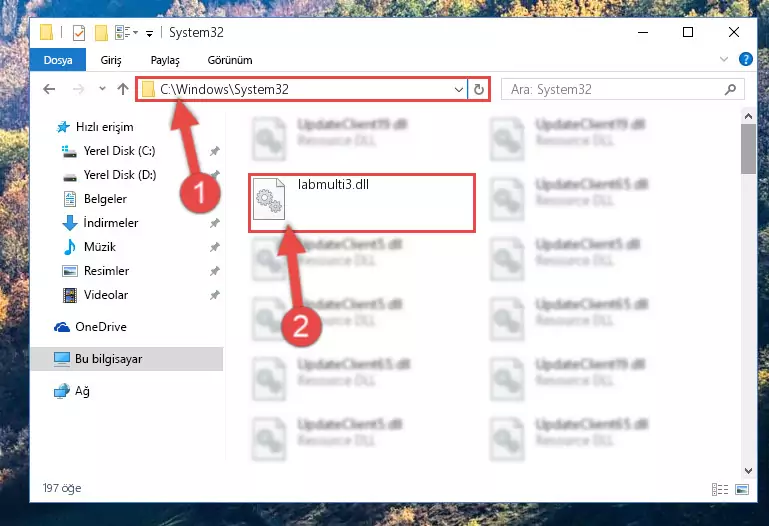Open the Videolar folder
Viewport: 769px width, 526px height.
pyautogui.click(x=105, y=295)
